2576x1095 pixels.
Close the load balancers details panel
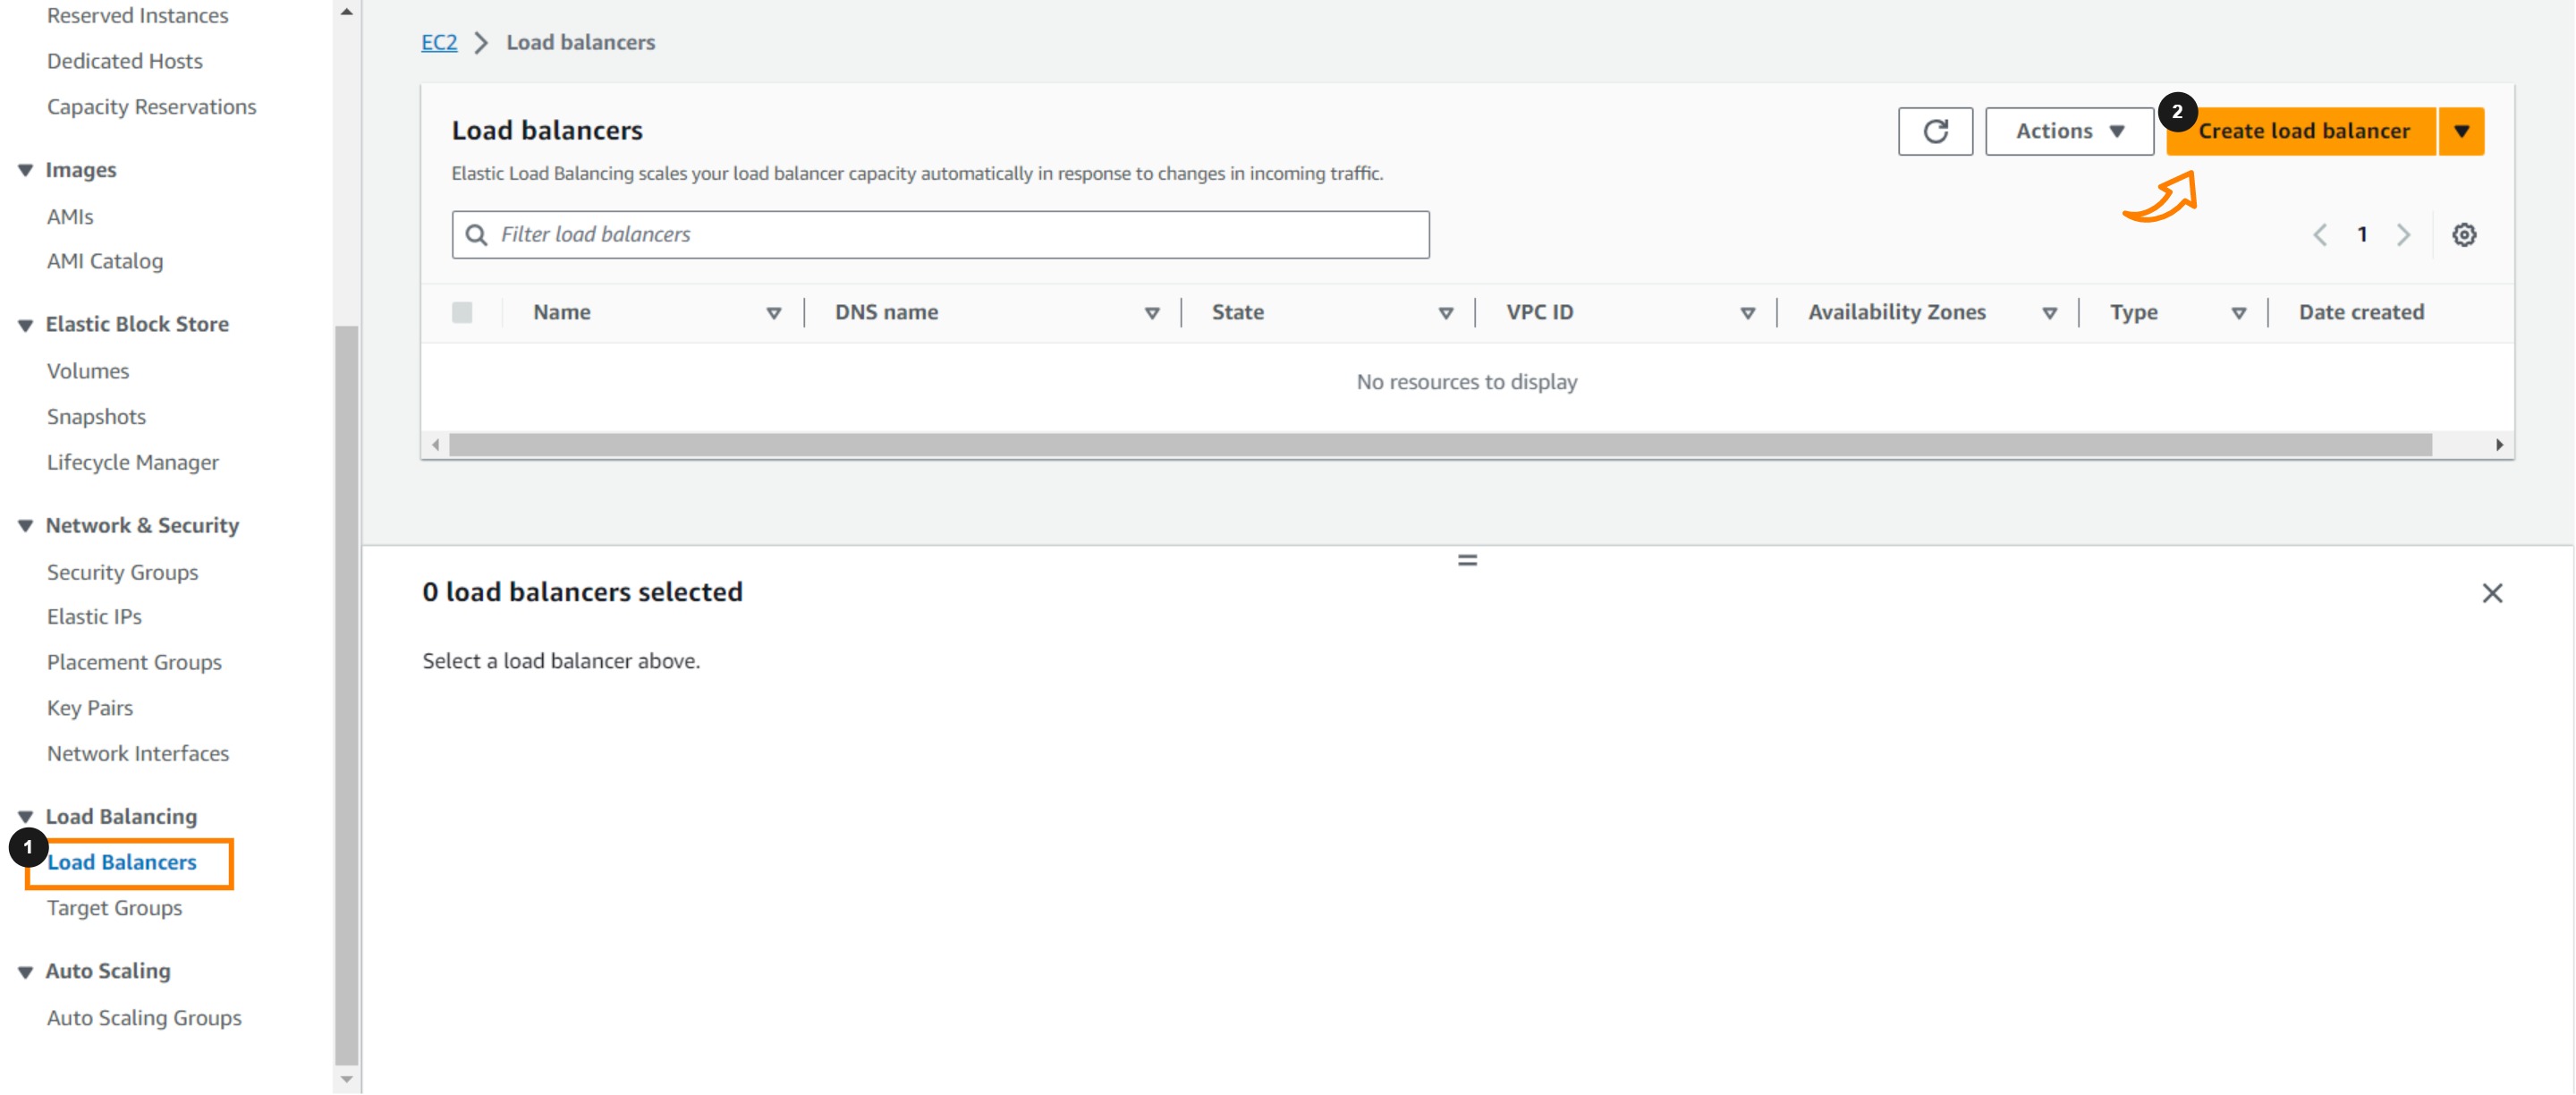[2491, 593]
